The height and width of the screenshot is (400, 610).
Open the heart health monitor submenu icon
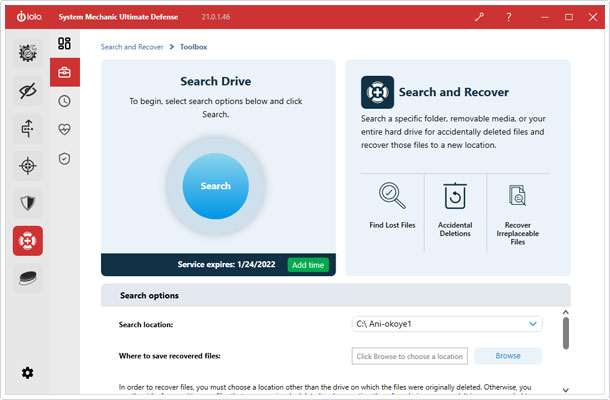64,129
